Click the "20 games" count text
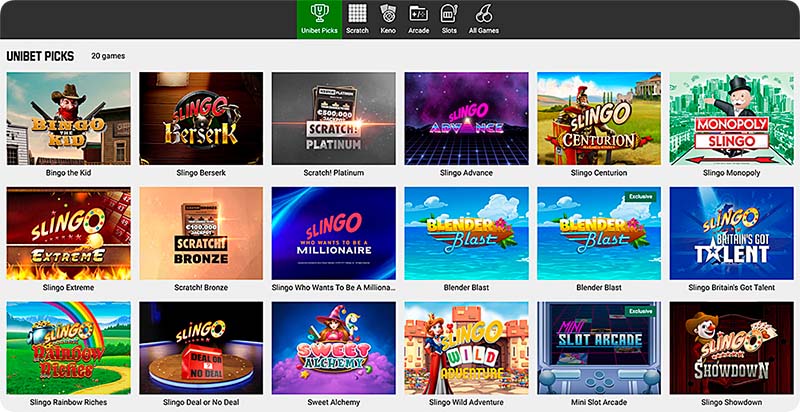Image resolution: width=800 pixels, height=412 pixels. 108,56
